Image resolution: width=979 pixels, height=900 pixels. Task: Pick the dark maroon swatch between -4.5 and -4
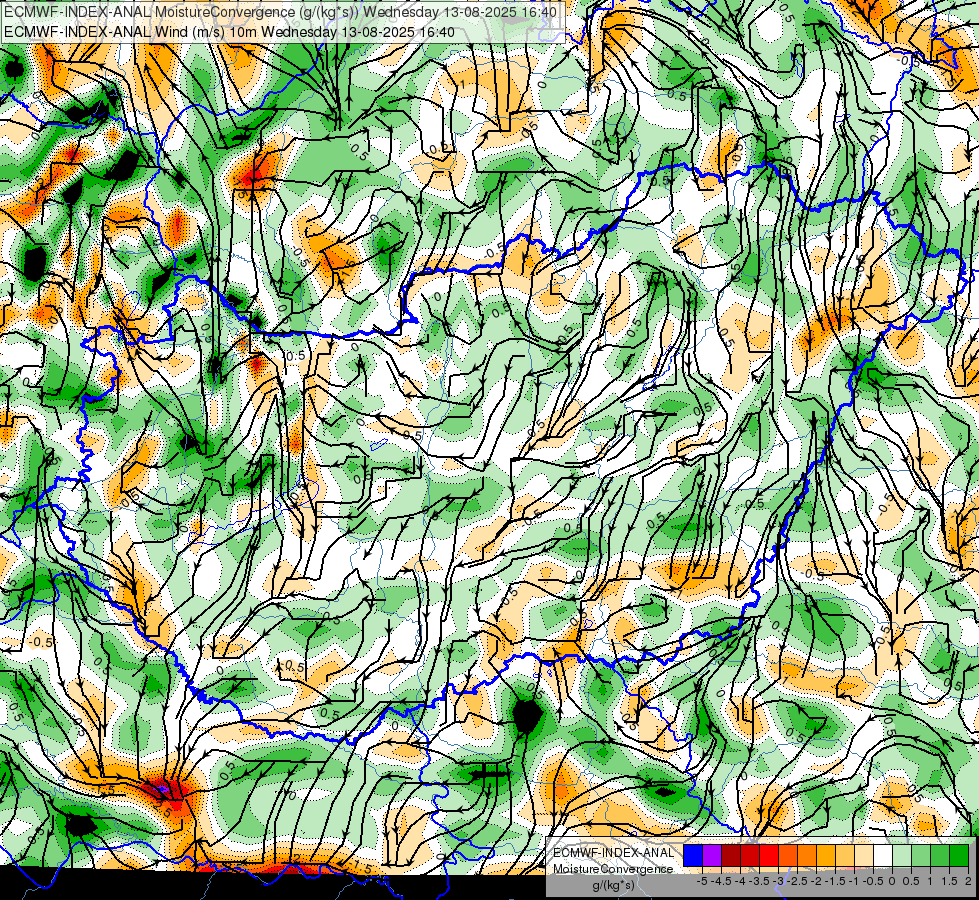click(731, 855)
